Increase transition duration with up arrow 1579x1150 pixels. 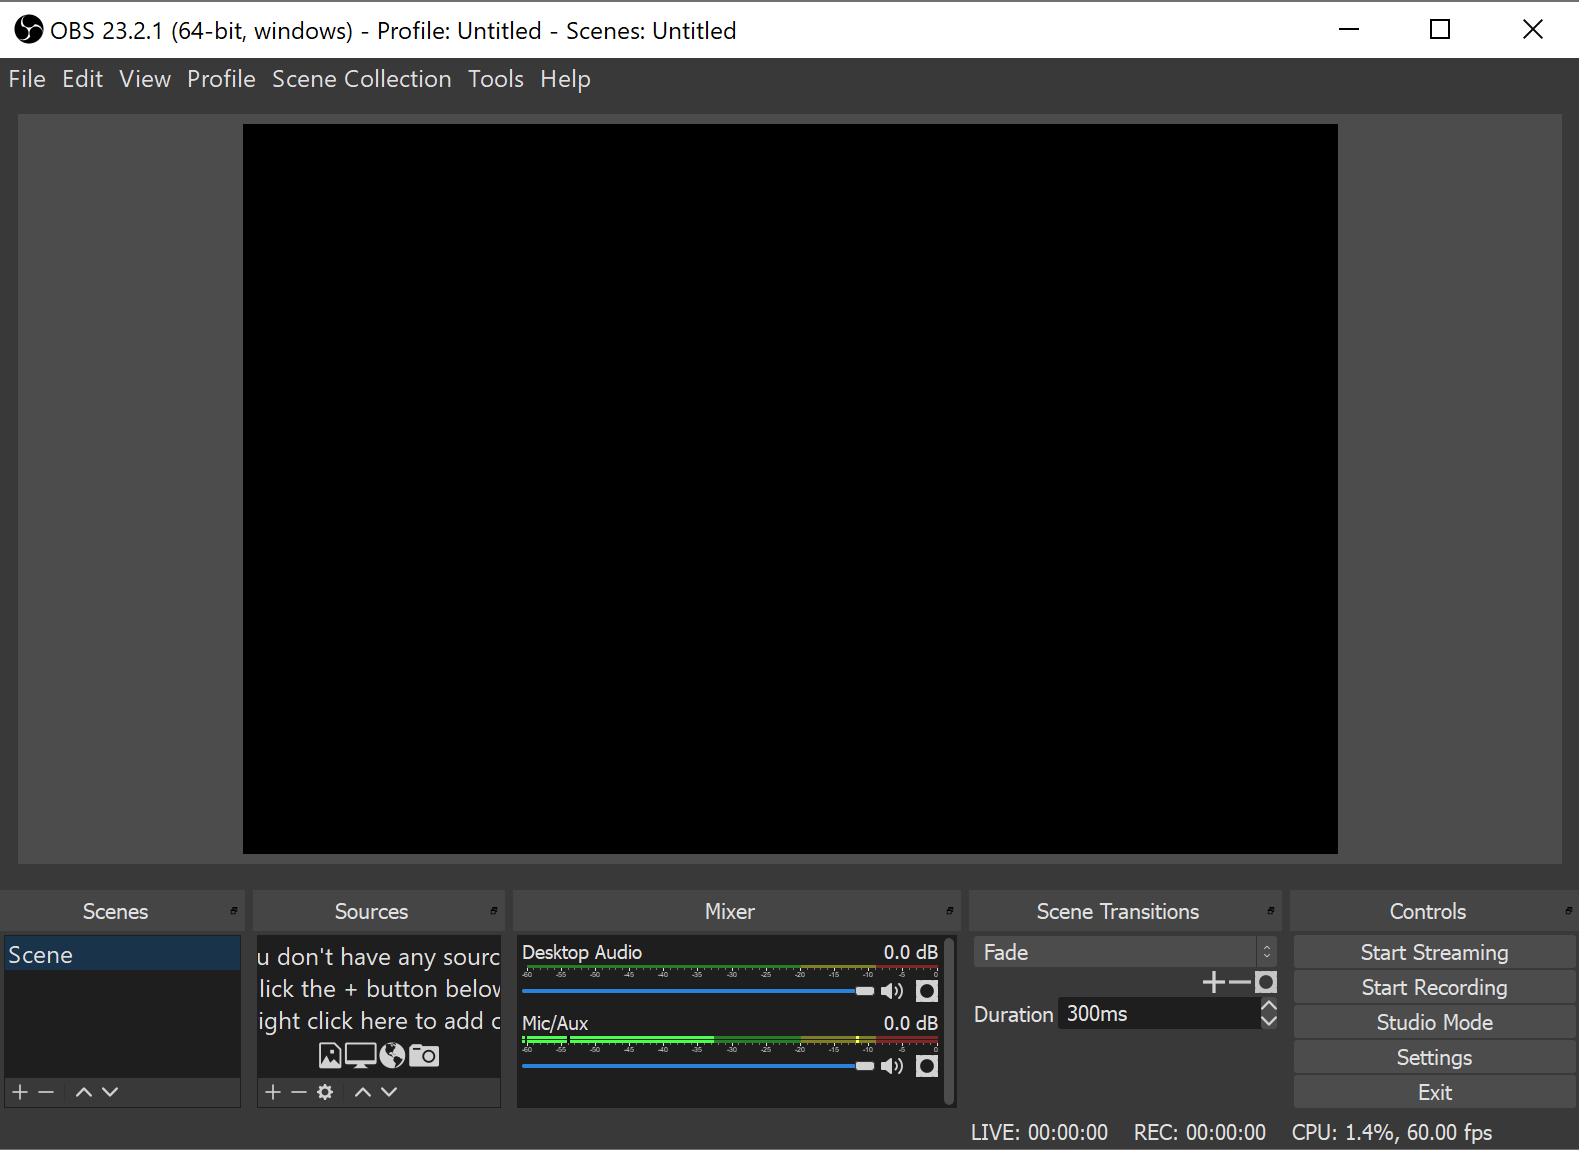click(x=1269, y=1006)
